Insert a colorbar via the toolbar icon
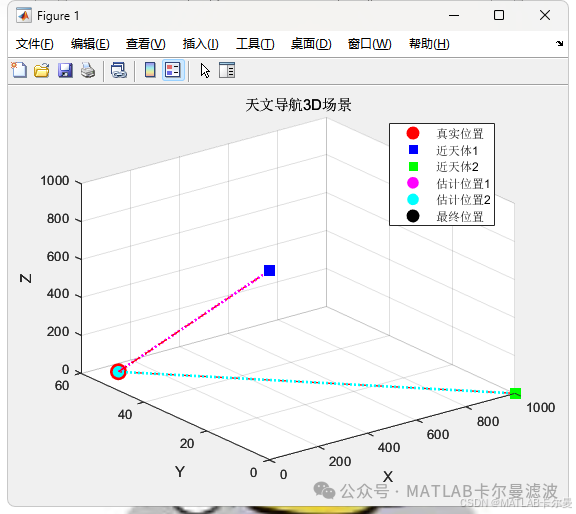576x514 pixels. coord(150,70)
